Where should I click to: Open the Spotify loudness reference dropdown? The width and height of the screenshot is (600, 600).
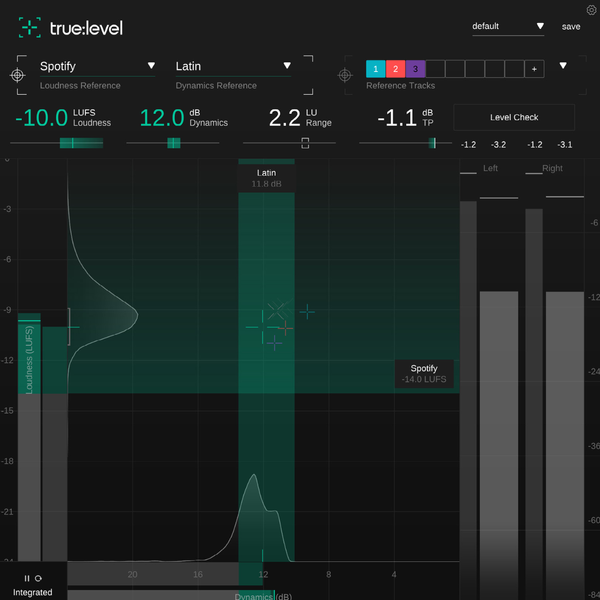[151, 66]
